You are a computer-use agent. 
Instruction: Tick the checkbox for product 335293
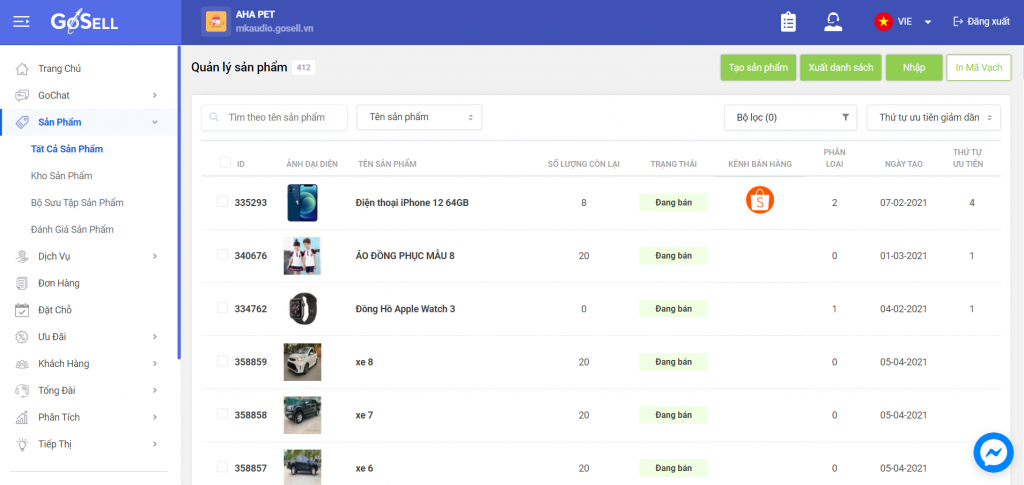click(x=222, y=202)
